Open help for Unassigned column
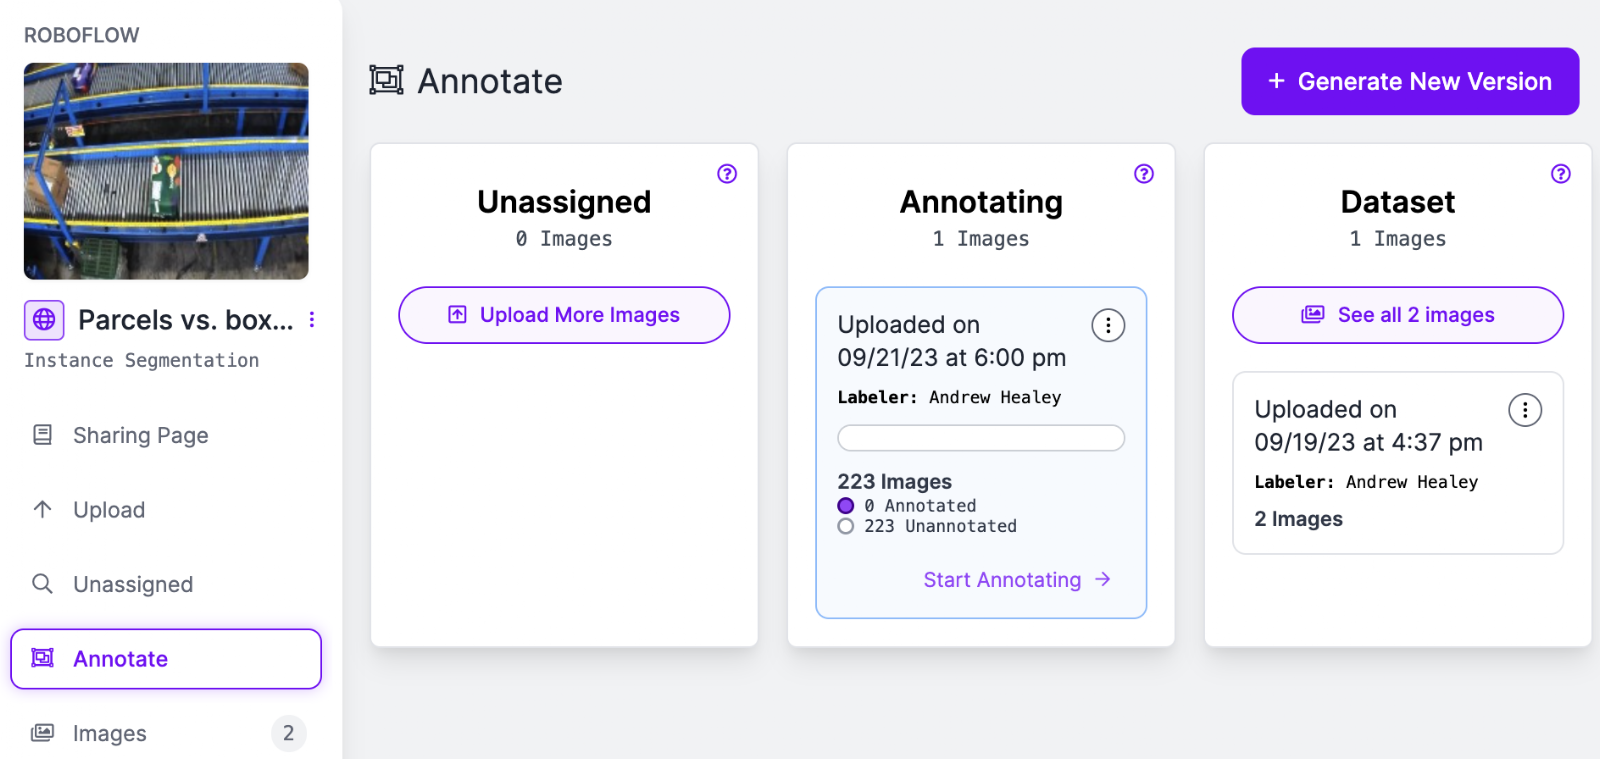Image resolution: width=1600 pixels, height=759 pixels. tap(727, 174)
